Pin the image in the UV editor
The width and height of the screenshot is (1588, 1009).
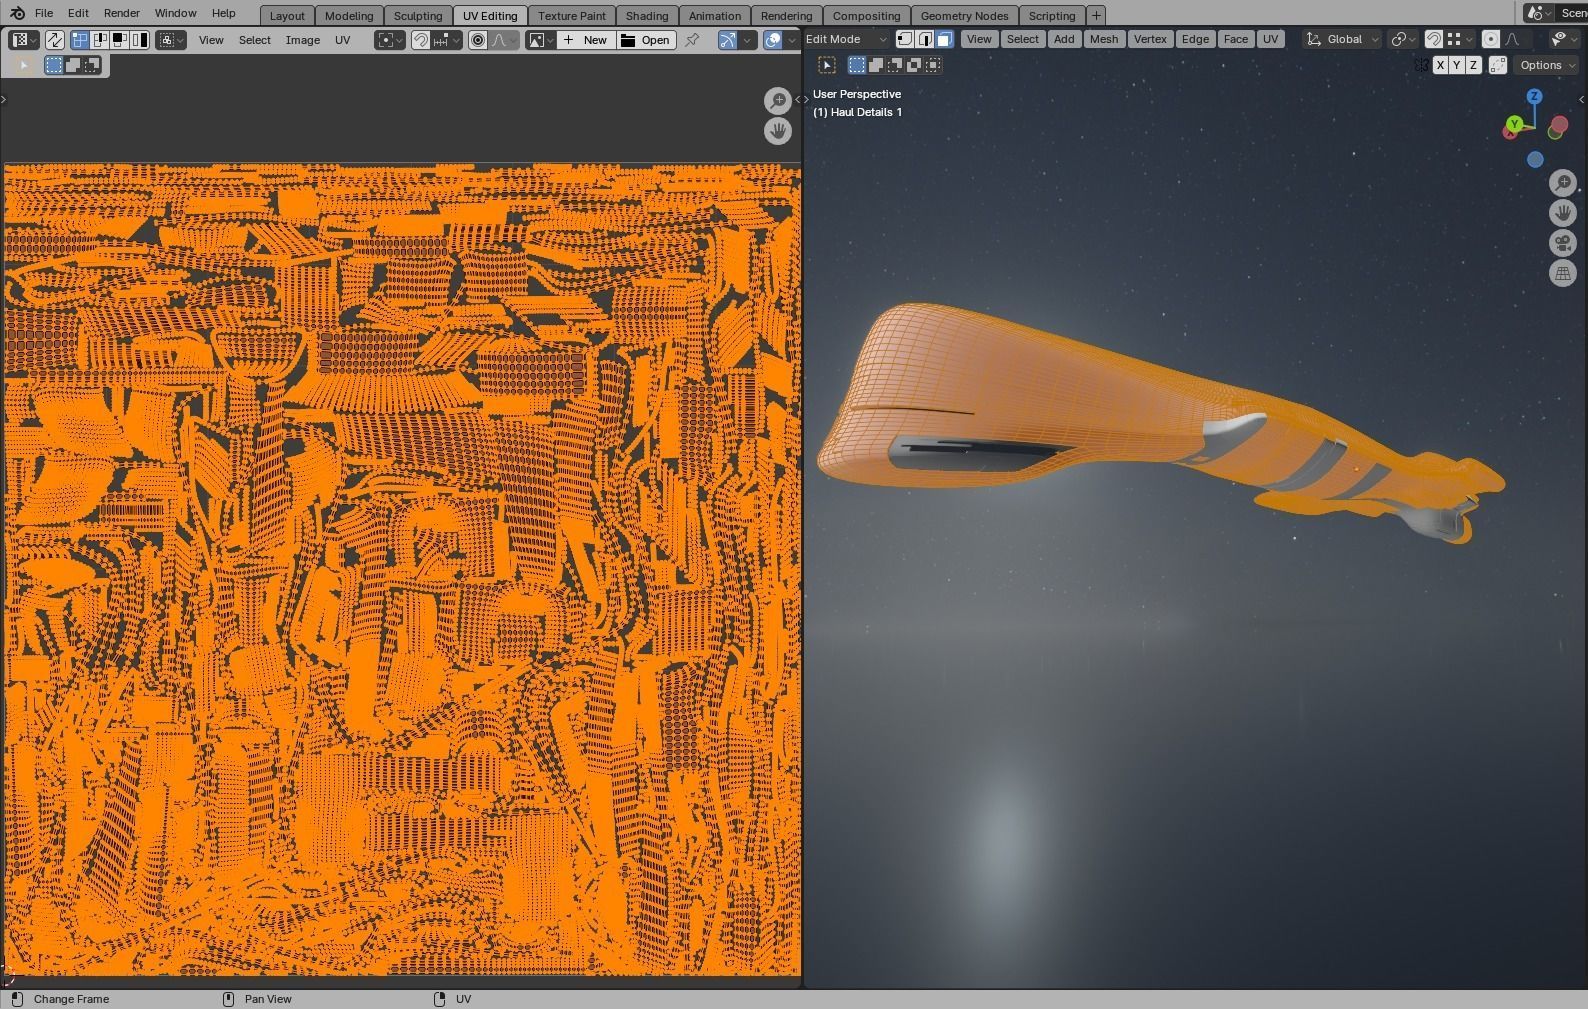pos(691,40)
